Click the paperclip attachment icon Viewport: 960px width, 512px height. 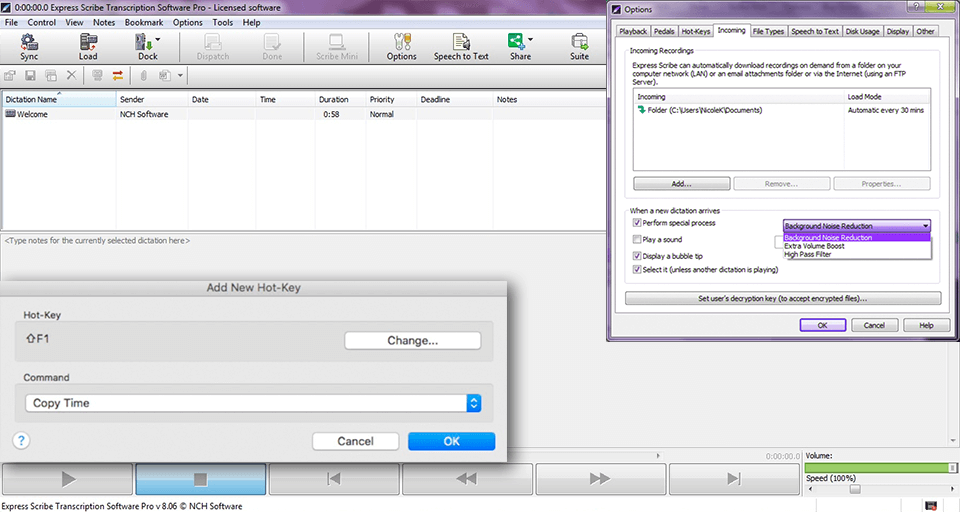click(x=143, y=76)
